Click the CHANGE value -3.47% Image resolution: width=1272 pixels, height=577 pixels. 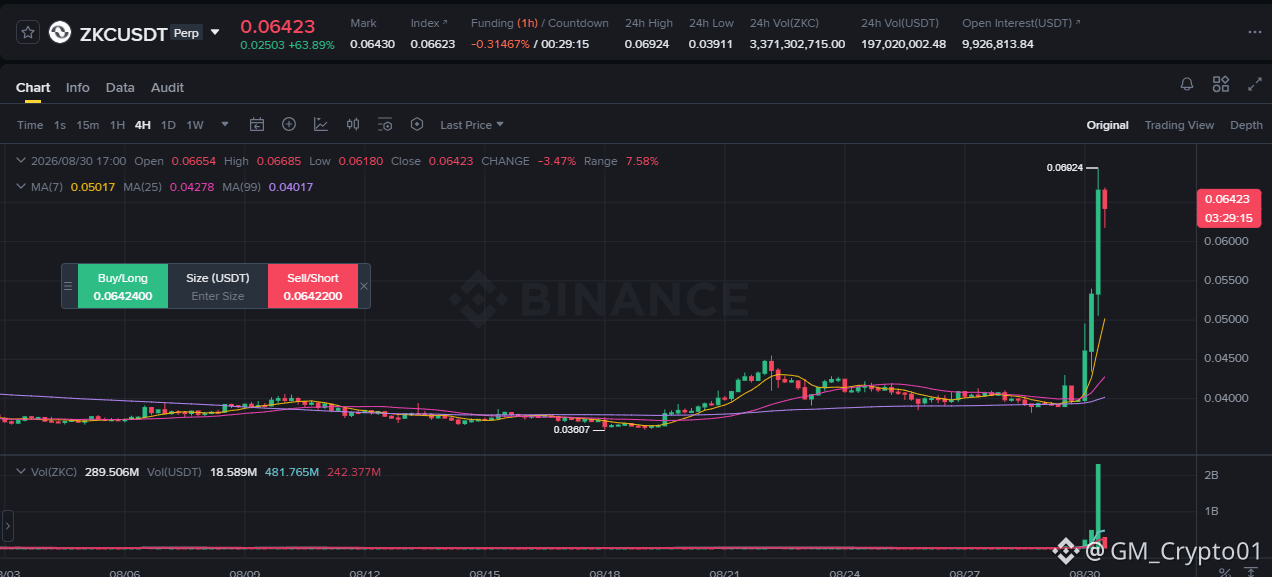click(x=557, y=161)
